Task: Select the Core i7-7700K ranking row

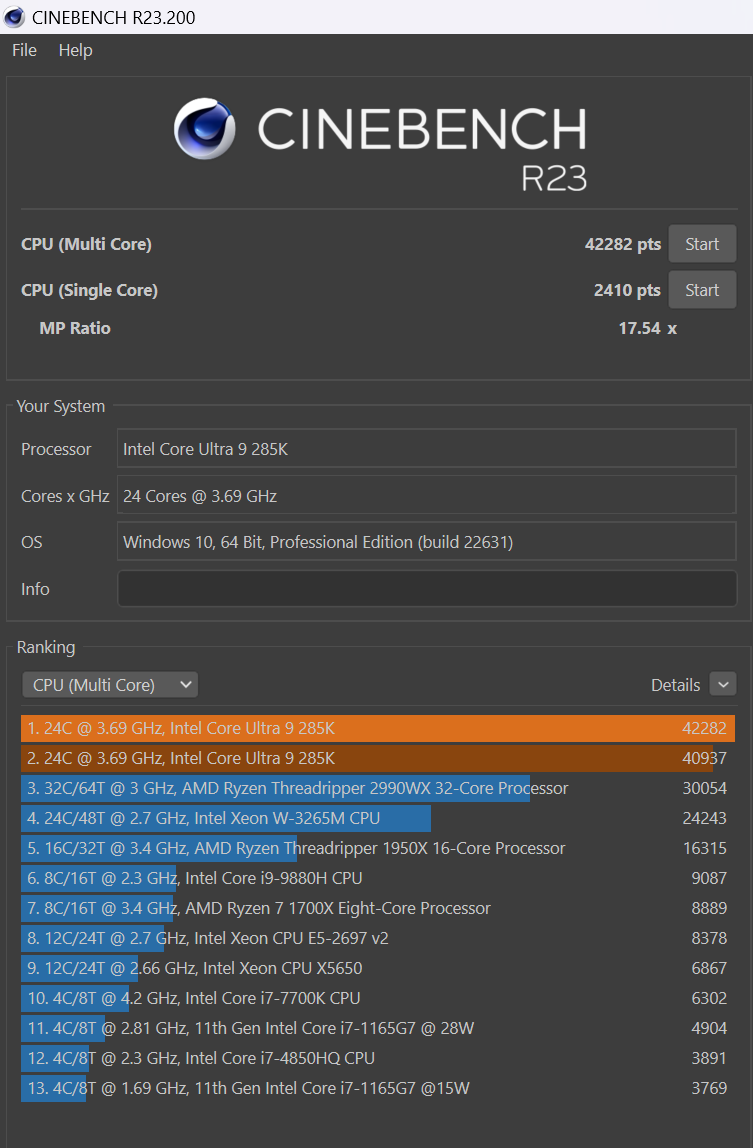Action: [x=377, y=998]
